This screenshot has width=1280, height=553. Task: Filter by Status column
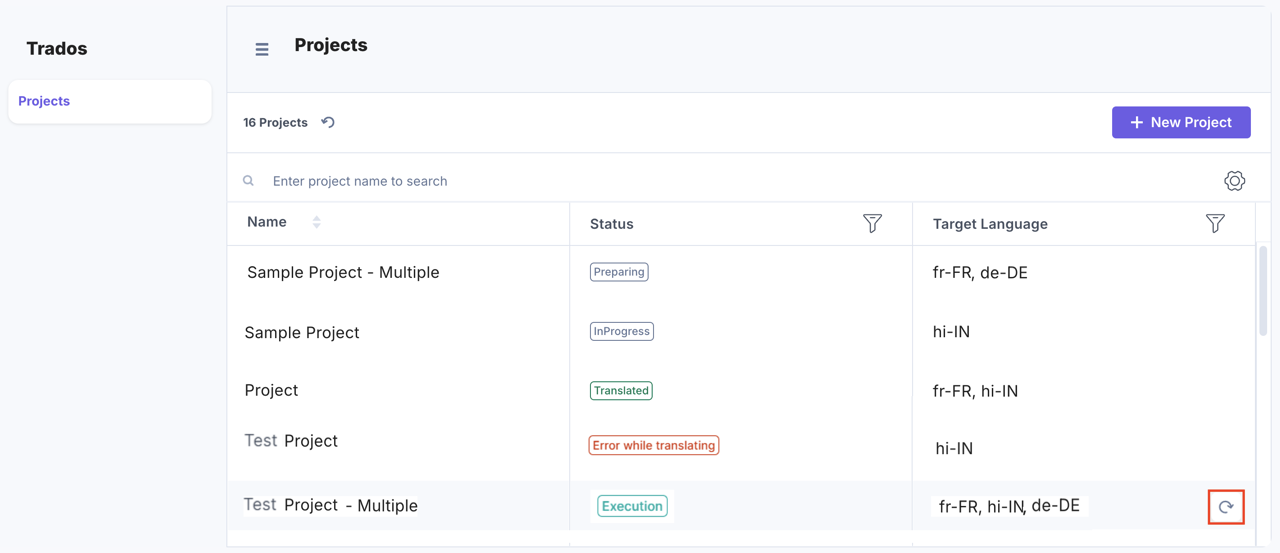pyautogui.click(x=872, y=223)
